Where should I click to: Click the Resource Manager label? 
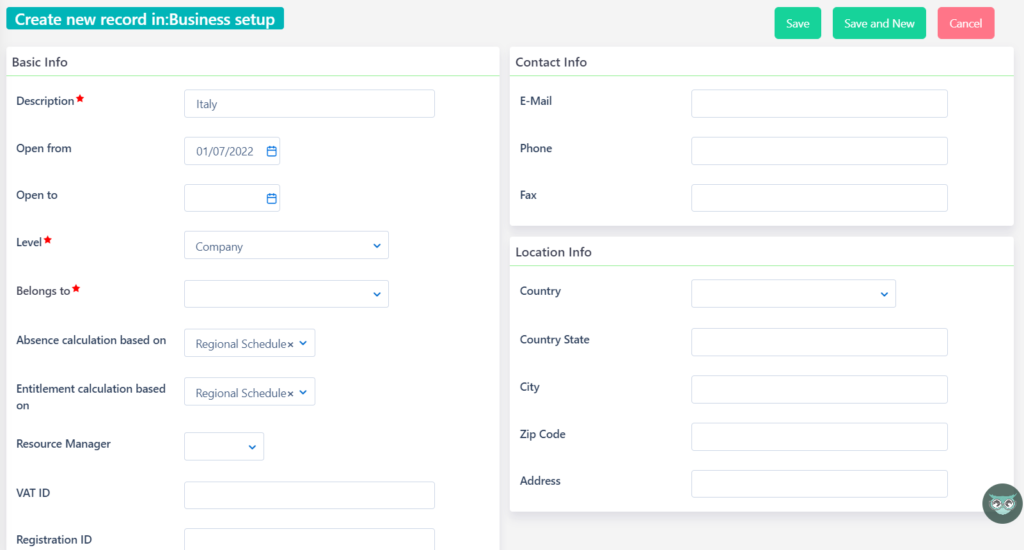[x=63, y=444]
